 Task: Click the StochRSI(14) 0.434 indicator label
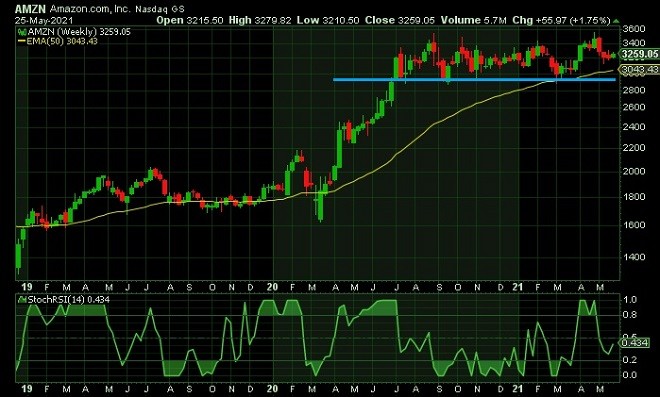pos(69,300)
